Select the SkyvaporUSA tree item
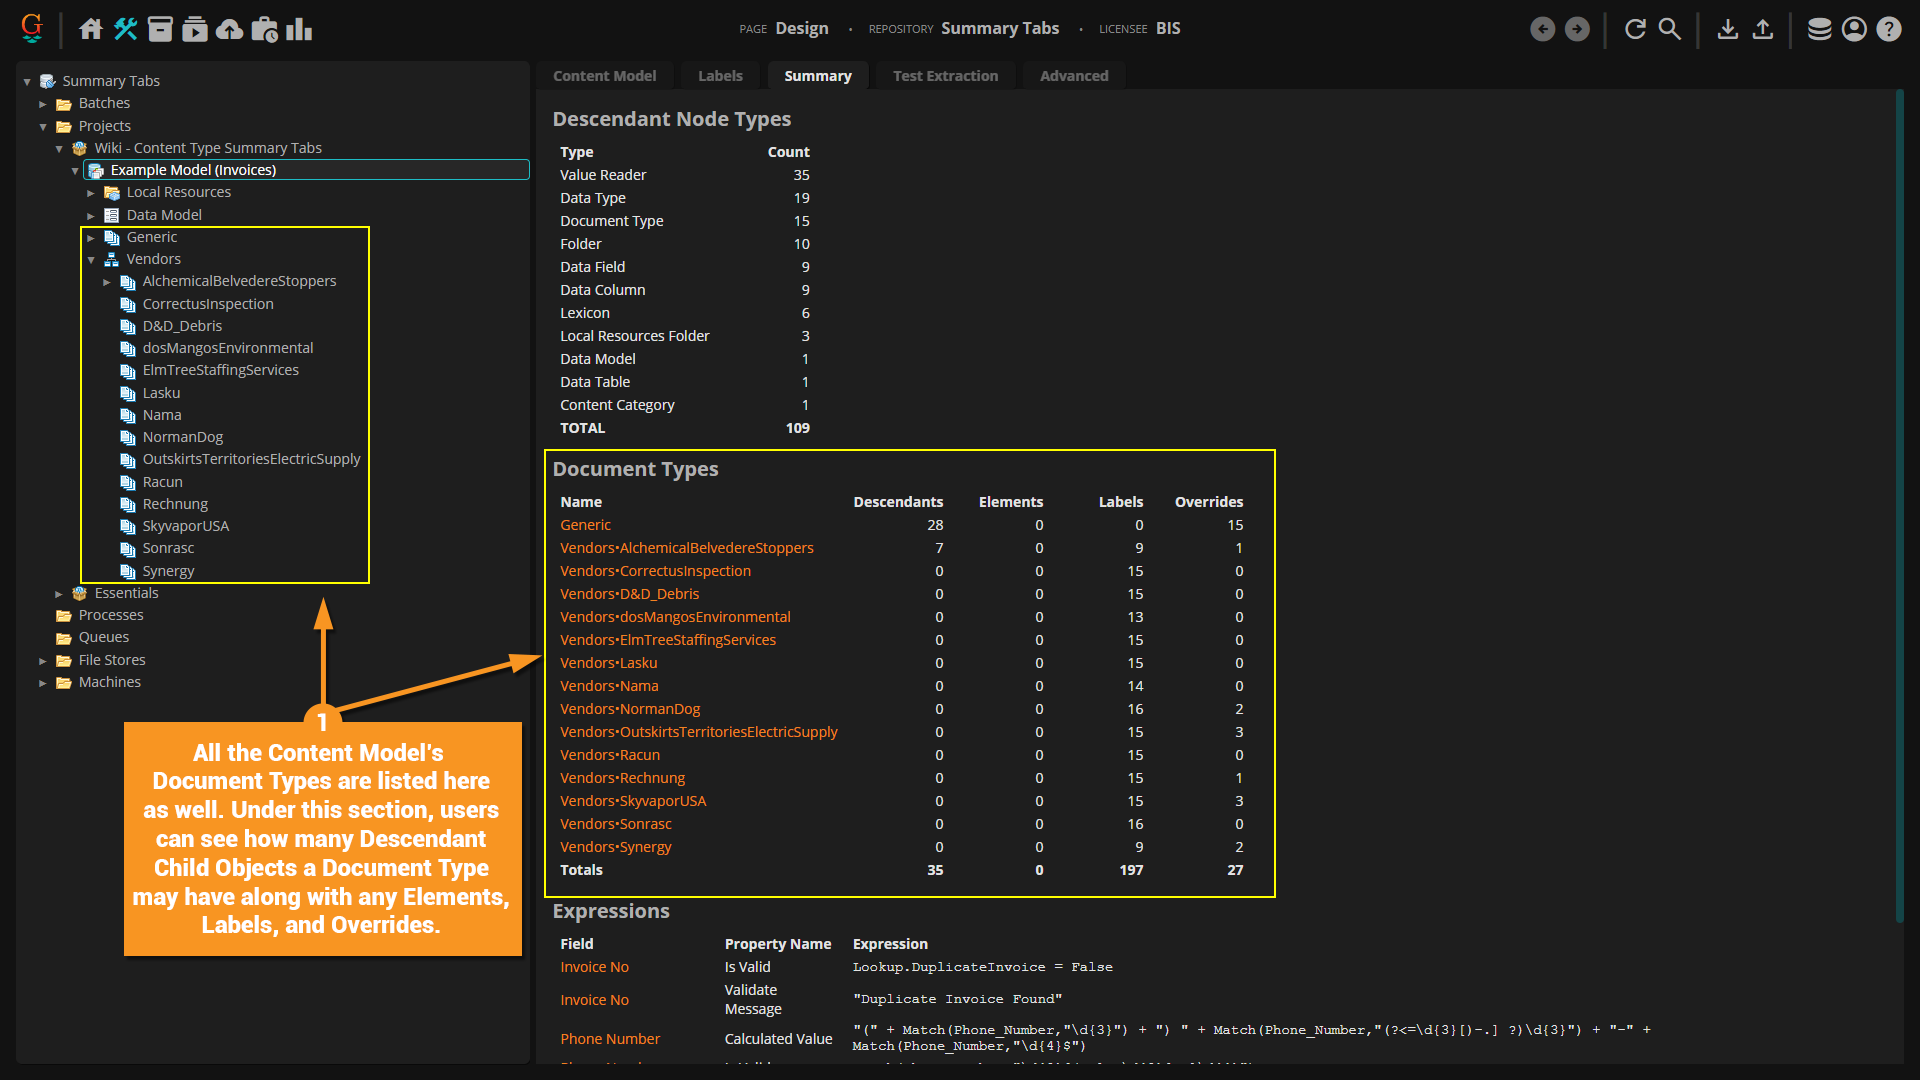The image size is (1920, 1080). pyautogui.click(x=185, y=526)
